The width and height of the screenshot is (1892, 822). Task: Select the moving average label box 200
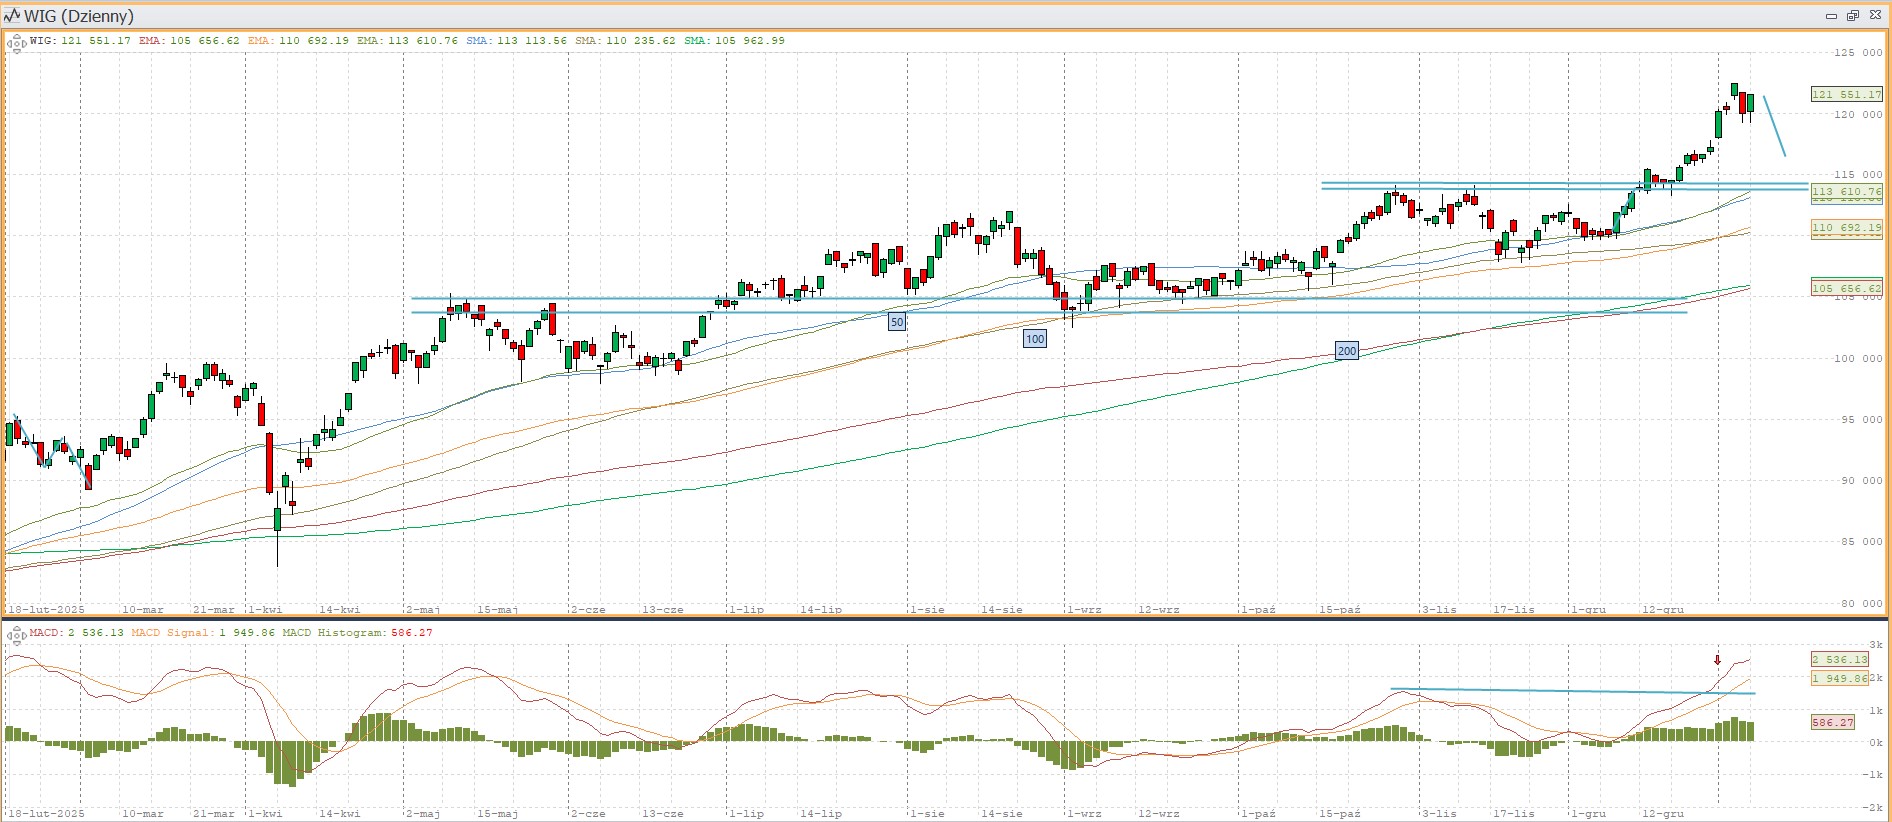tap(1347, 351)
